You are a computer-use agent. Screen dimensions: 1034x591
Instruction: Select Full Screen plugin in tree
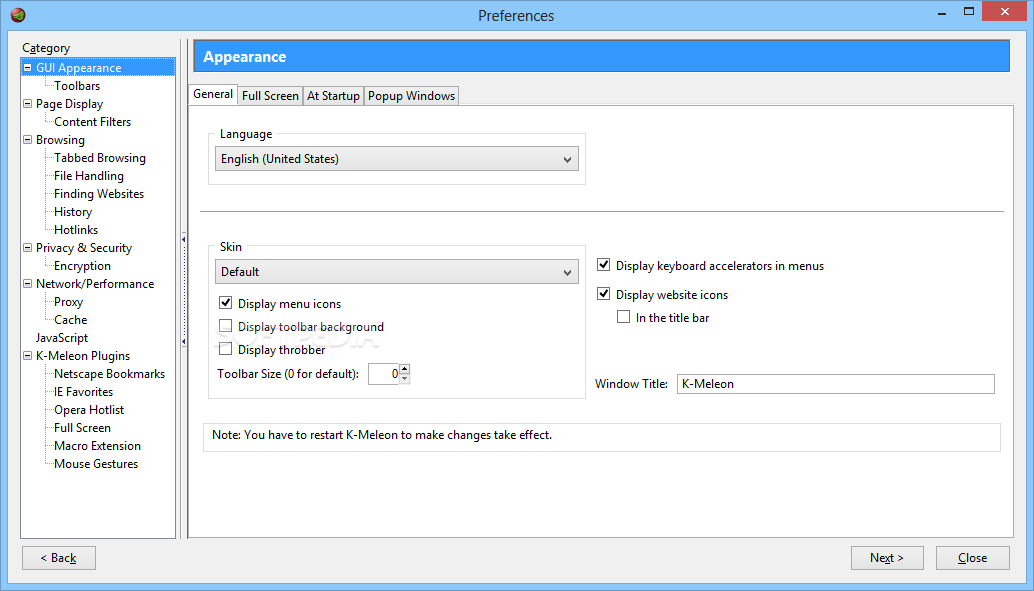tap(82, 427)
